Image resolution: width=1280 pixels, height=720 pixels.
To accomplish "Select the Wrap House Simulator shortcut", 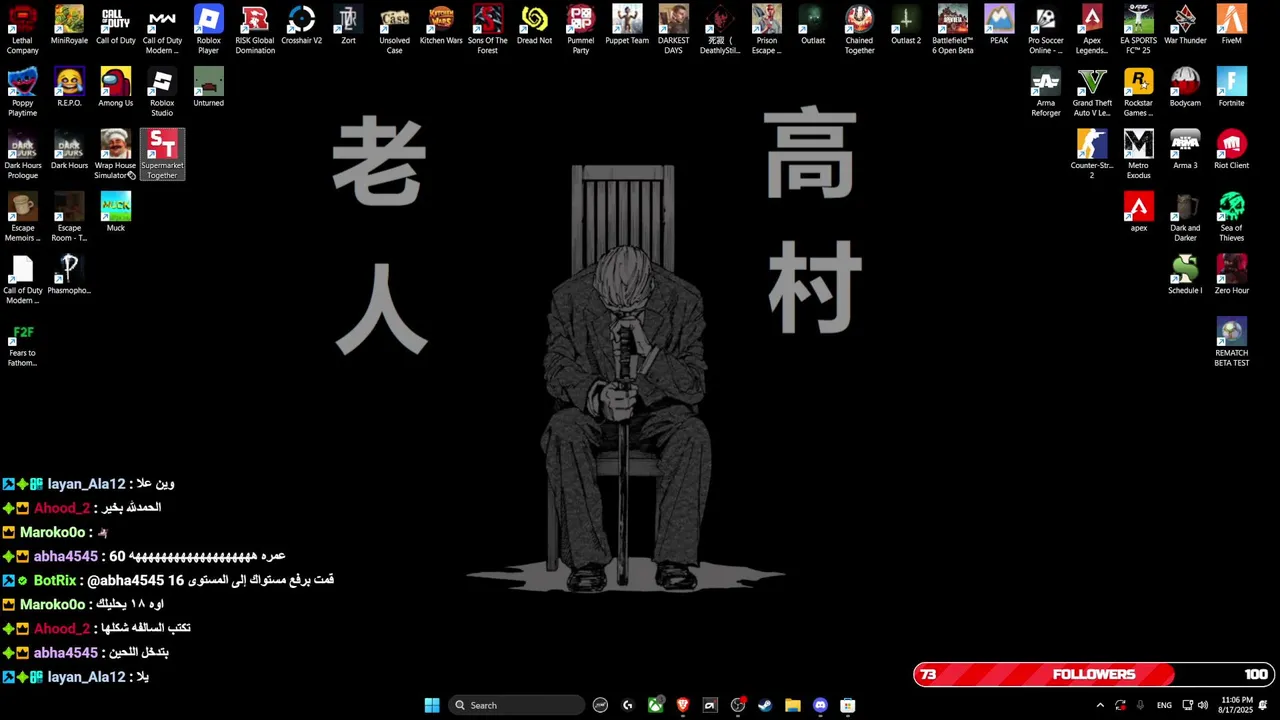I will (115, 155).
